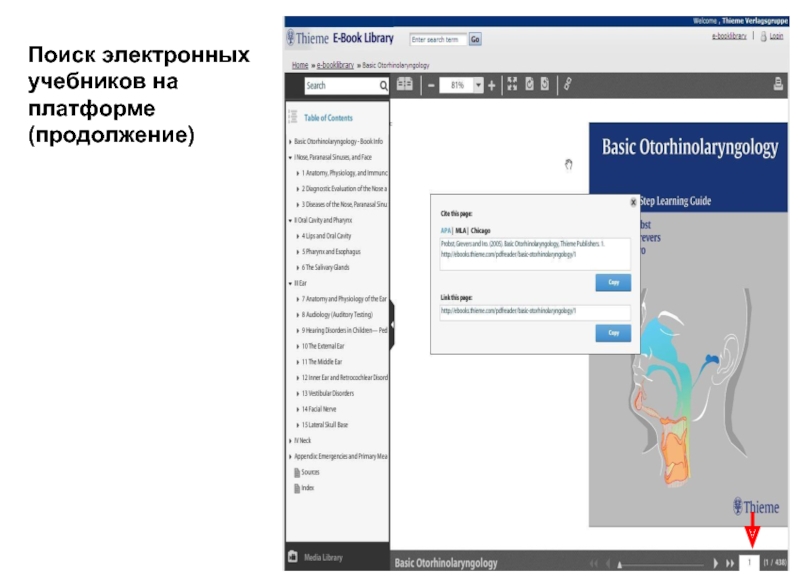Expand 3 Diseases of the Nose chapter
Screen dimensions: 800x586
coord(298,205)
